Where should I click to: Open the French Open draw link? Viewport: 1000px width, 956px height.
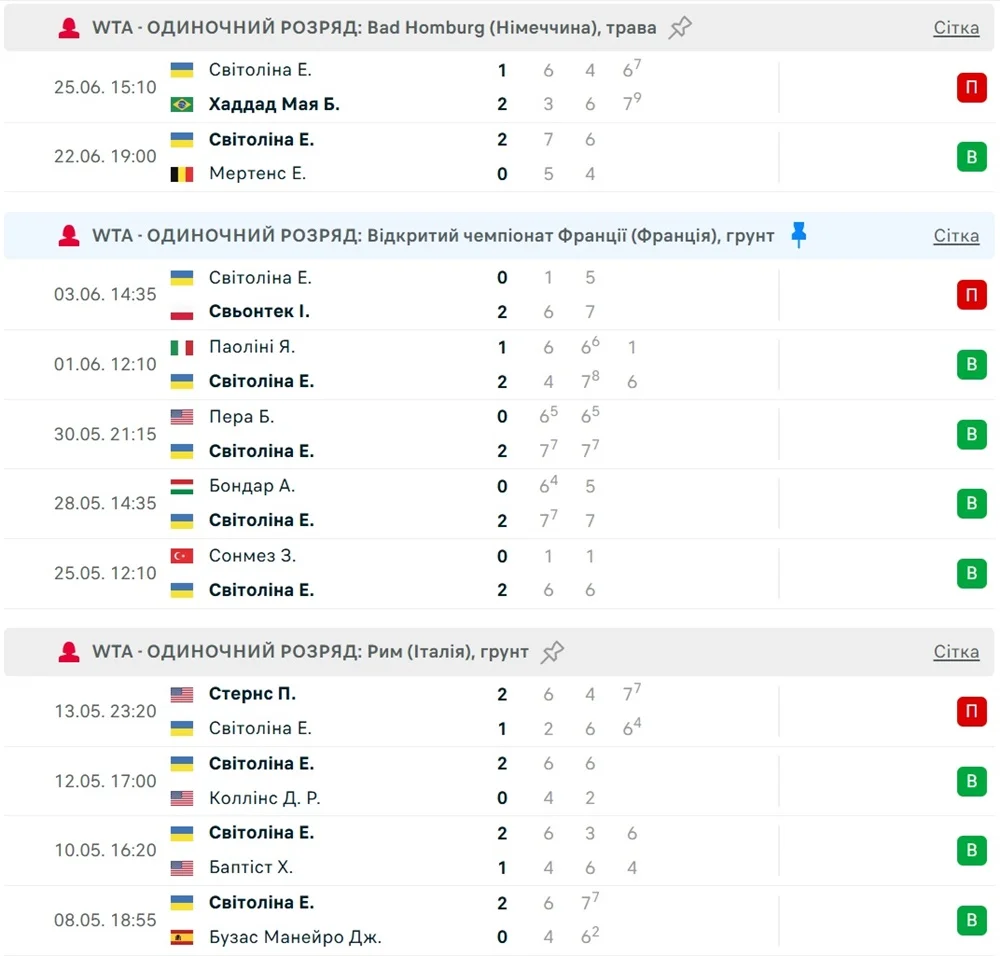tap(956, 236)
